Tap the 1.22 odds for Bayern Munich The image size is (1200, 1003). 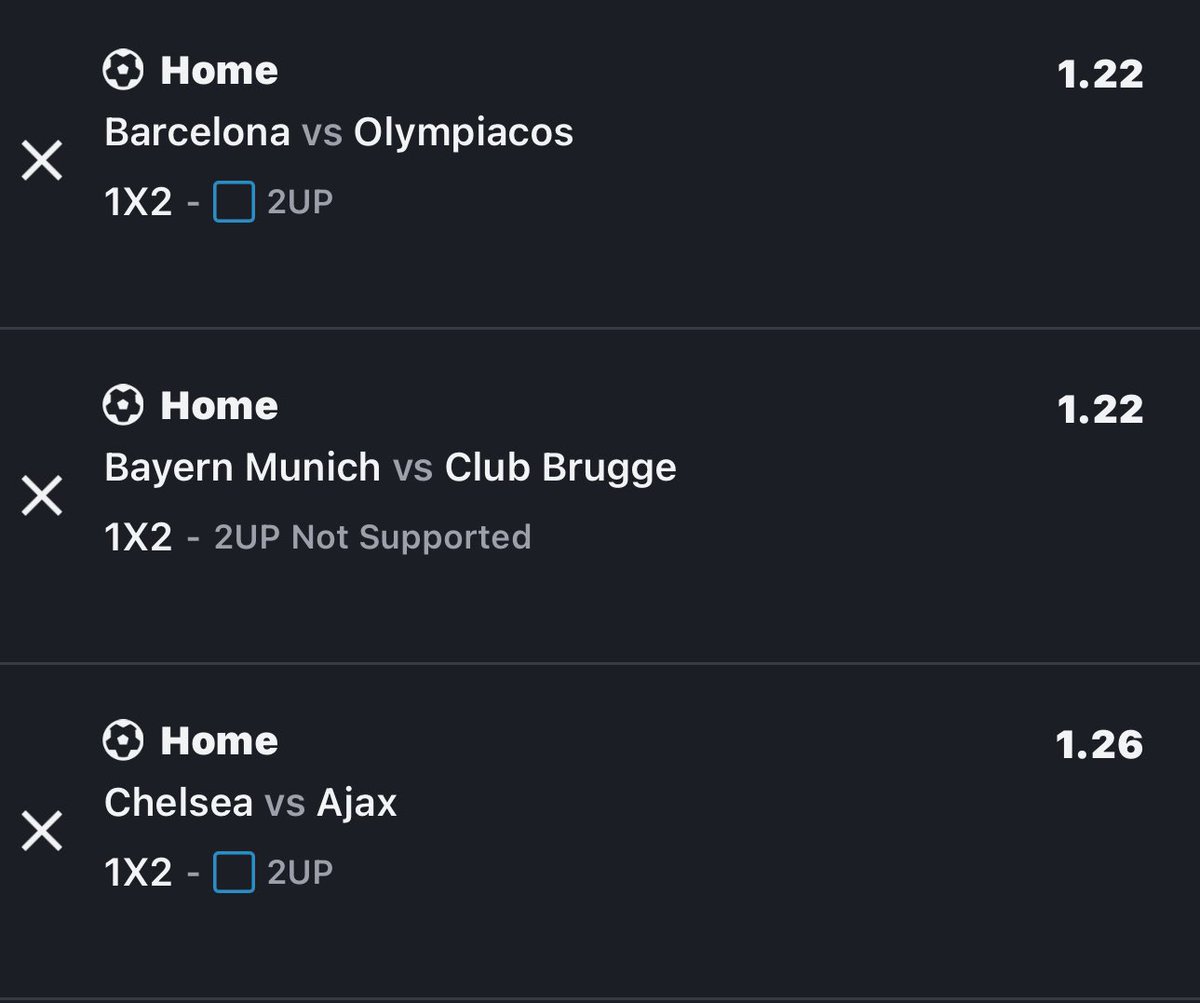pos(1100,409)
